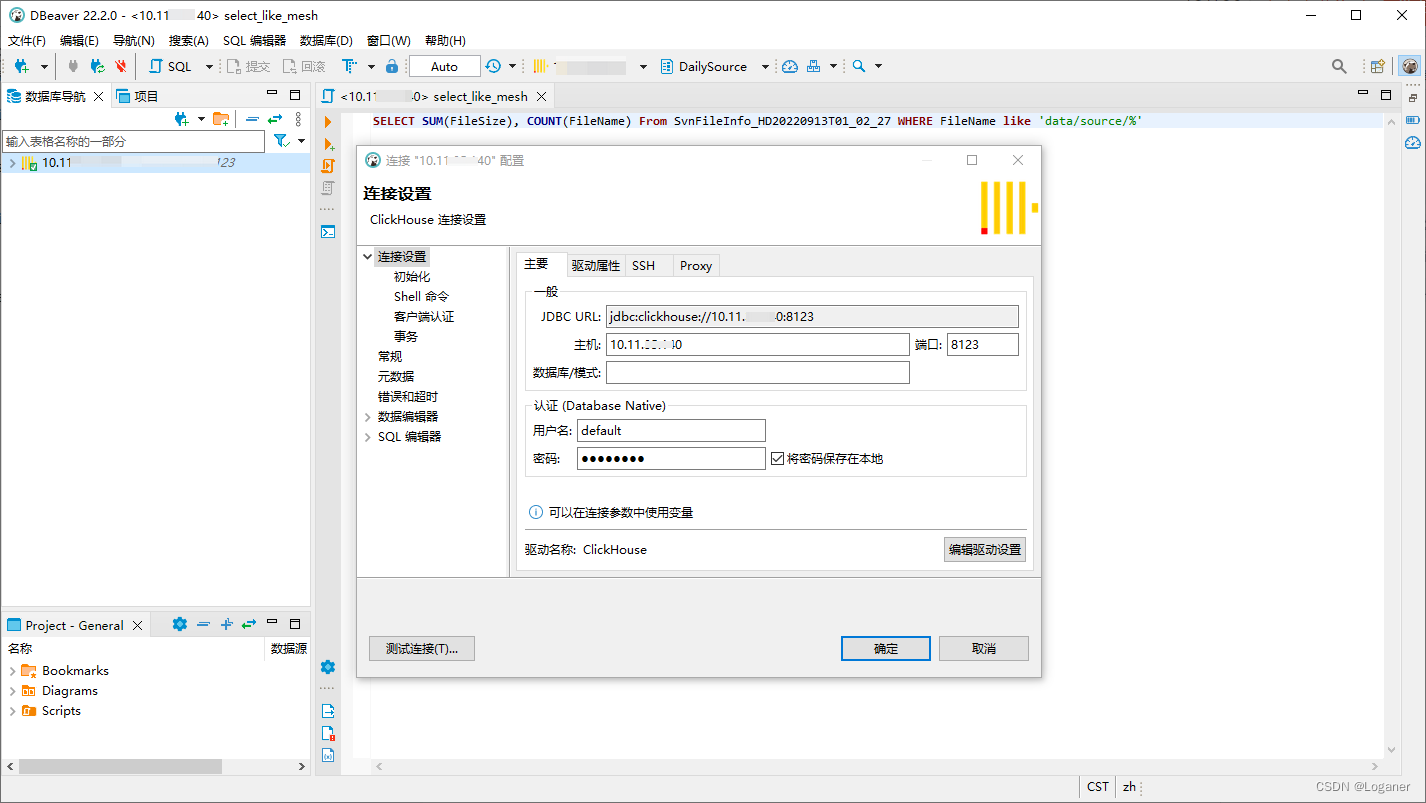The height and width of the screenshot is (803, 1426).
Task: Toggle the connection lock icon in the toolbar
Action: click(392, 66)
